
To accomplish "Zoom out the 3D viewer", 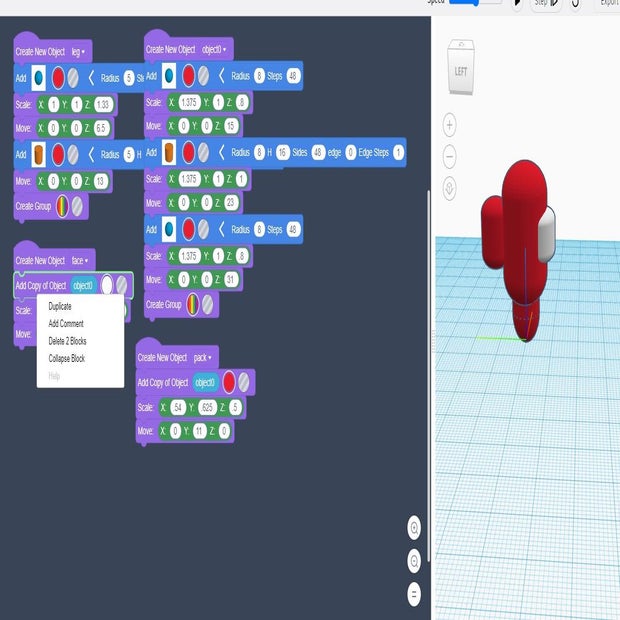I will pos(450,156).
